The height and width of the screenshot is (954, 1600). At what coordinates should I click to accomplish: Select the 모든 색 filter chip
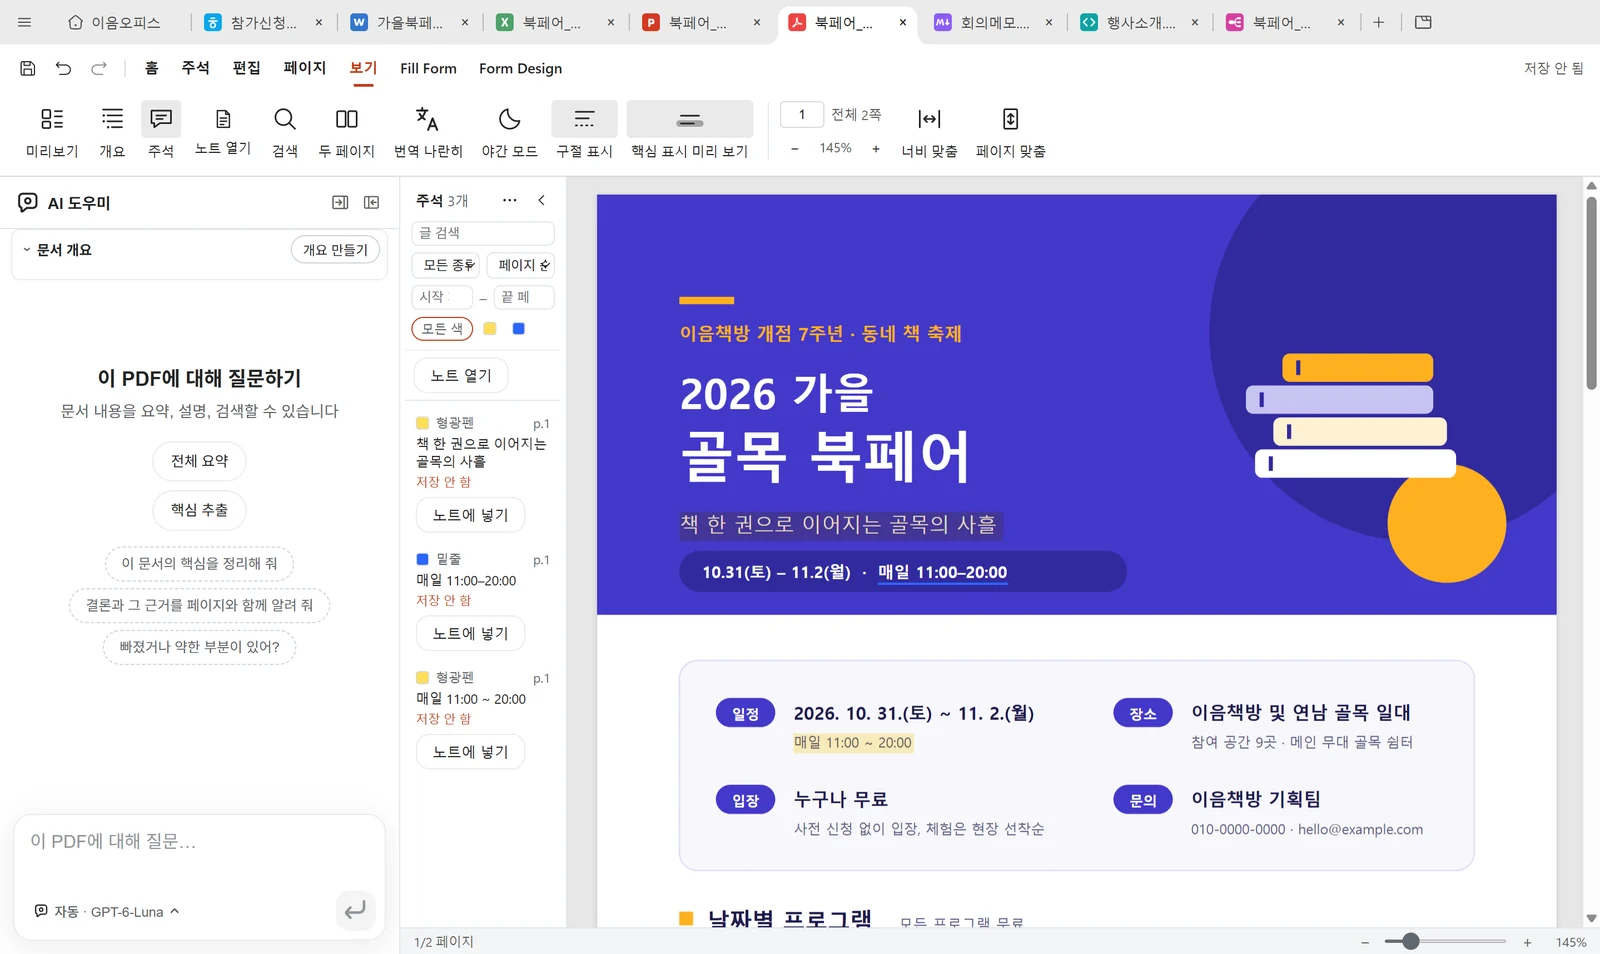(442, 329)
